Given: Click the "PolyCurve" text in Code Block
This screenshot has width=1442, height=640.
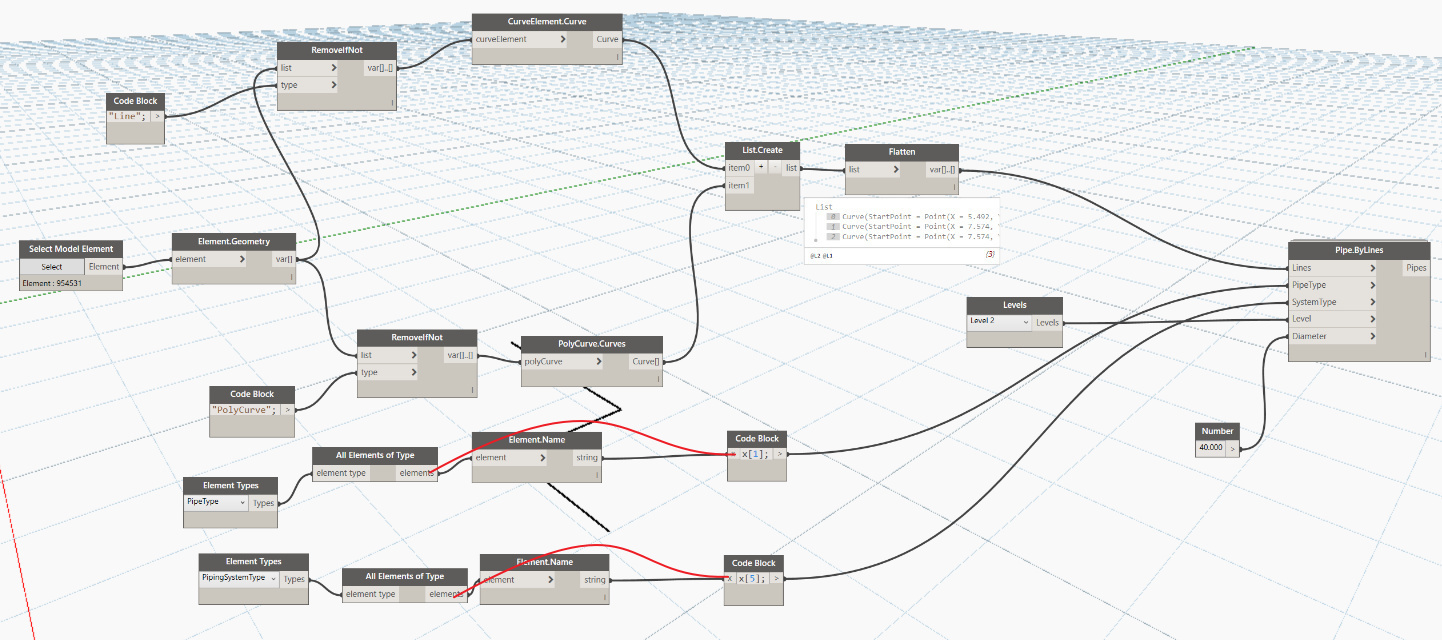Looking at the screenshot, I should coord(243,409).
